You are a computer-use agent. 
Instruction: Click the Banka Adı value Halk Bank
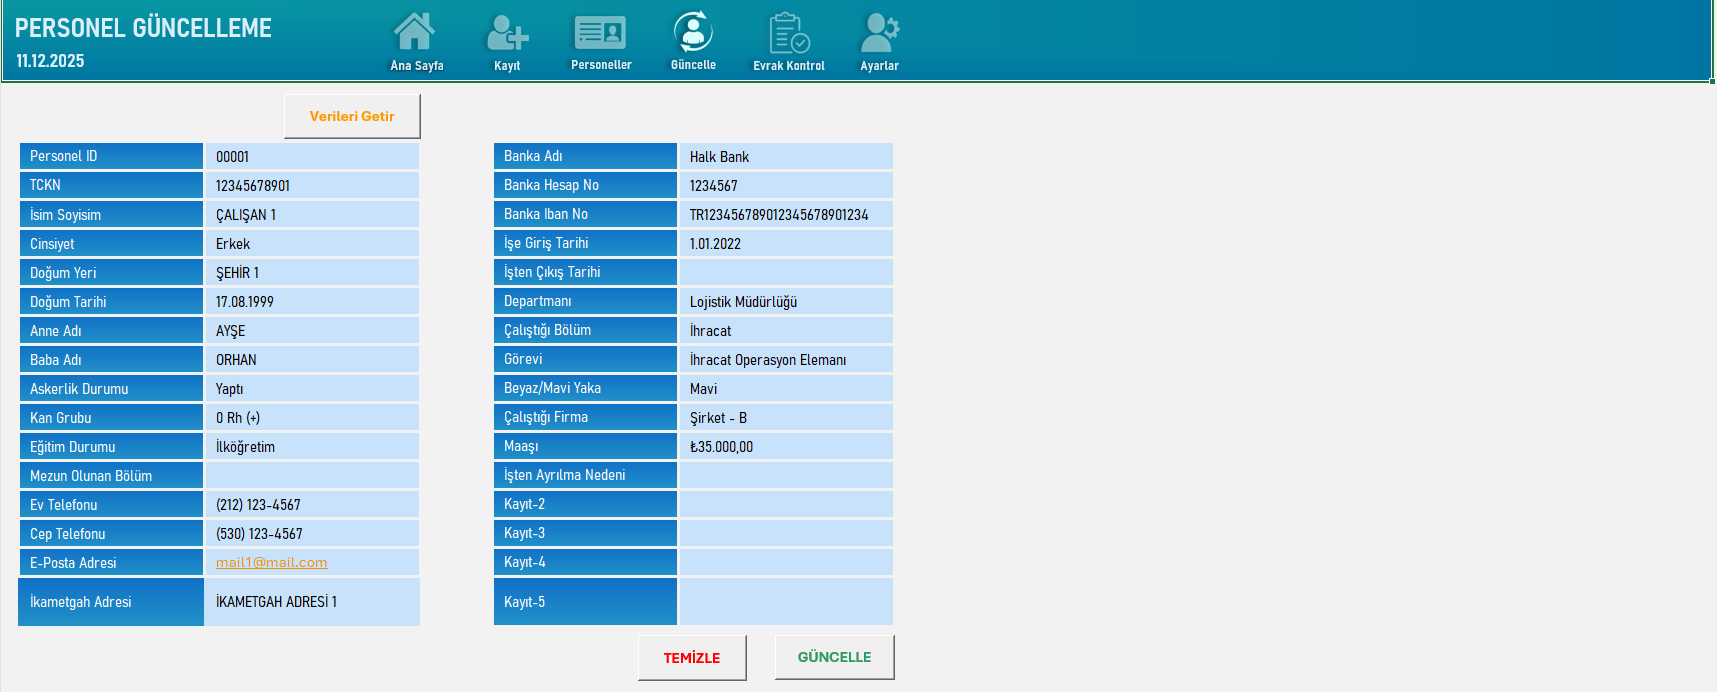(786, 156)
